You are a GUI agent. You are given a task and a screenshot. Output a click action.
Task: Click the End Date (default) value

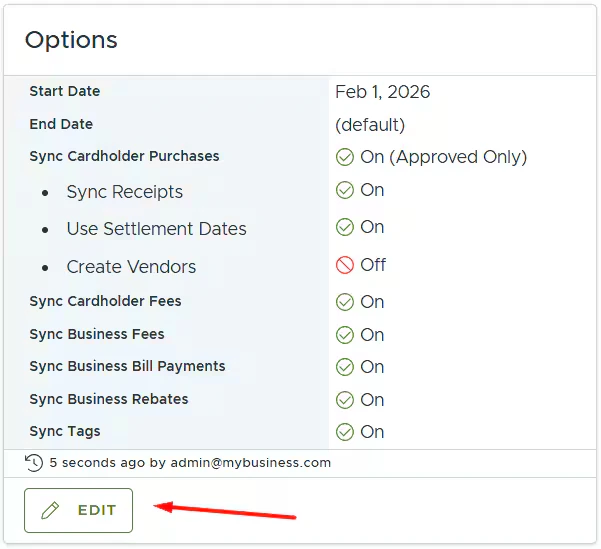[370, 125]
